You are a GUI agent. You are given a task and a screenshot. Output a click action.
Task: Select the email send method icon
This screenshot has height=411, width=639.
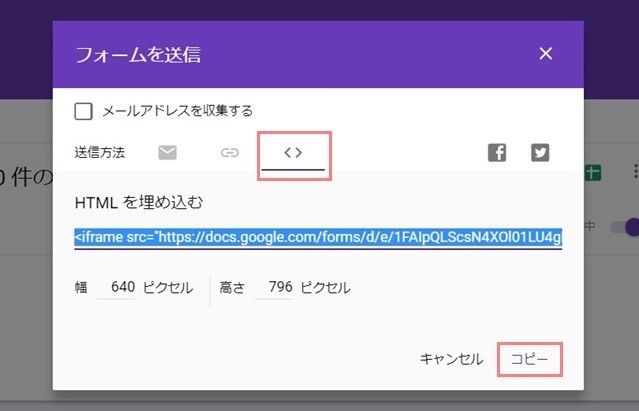click(167, 153)
